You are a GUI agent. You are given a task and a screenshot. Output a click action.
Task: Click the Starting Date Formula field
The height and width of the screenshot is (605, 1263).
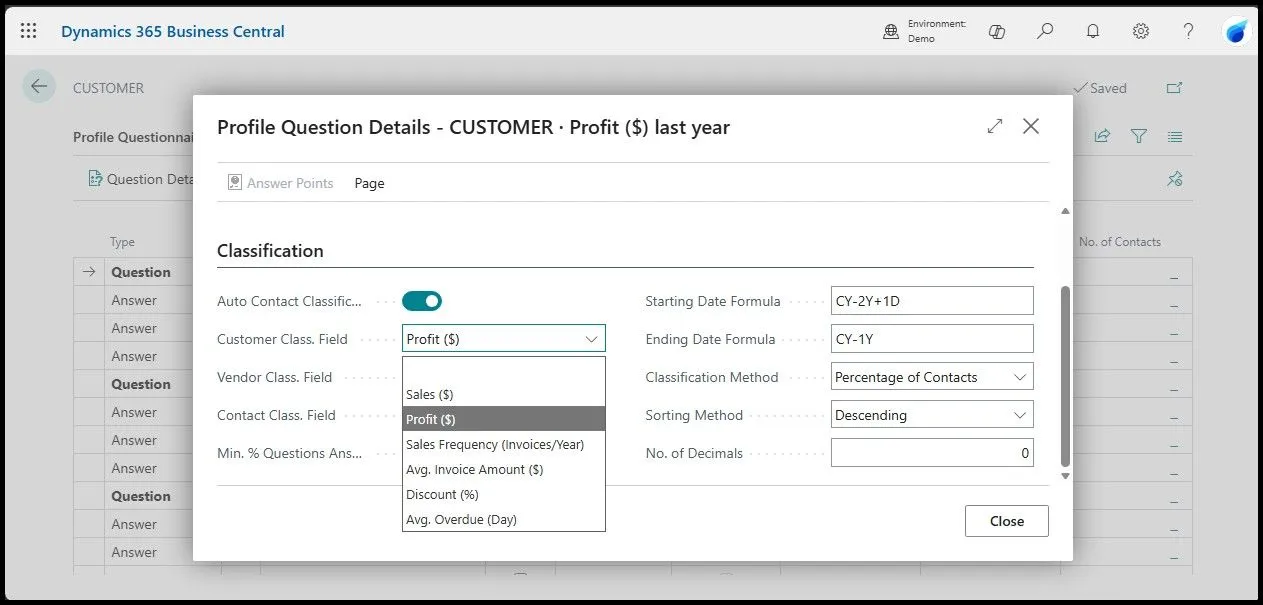(x=932, y=301)
